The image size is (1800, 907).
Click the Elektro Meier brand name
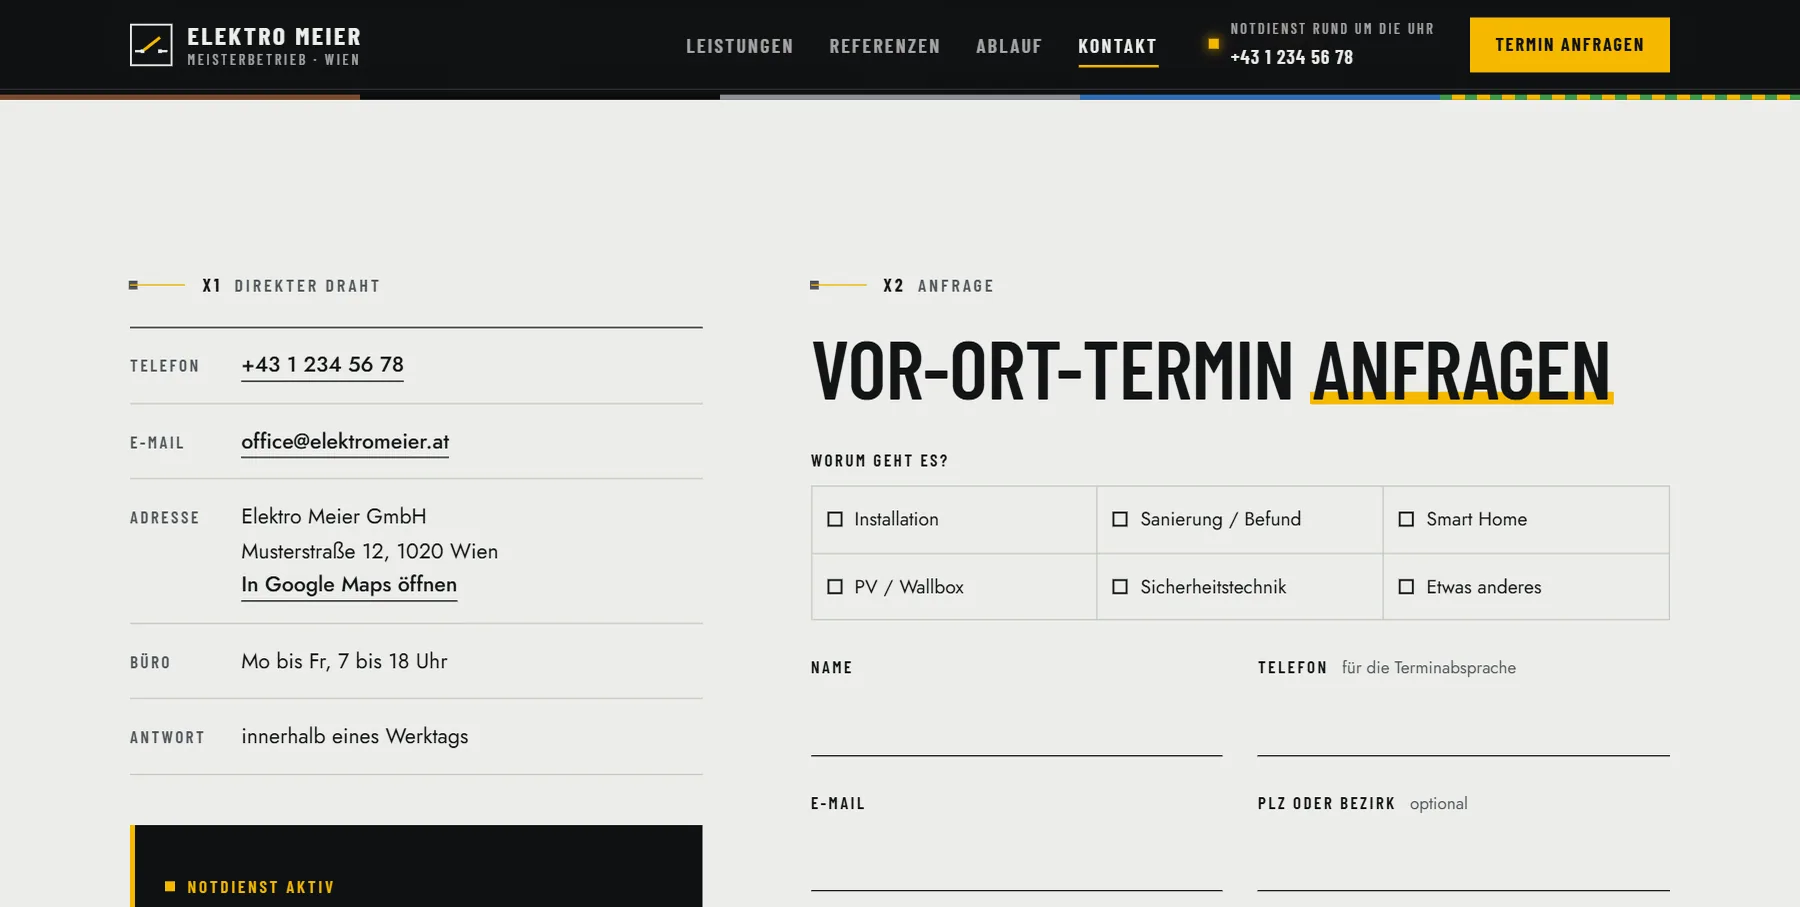click(x=274, y=37)
